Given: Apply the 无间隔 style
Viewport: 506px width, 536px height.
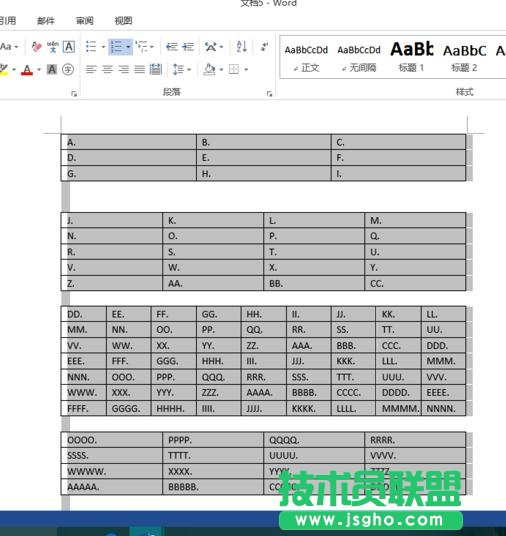Looking at the screenshot, I should point(359,58).
